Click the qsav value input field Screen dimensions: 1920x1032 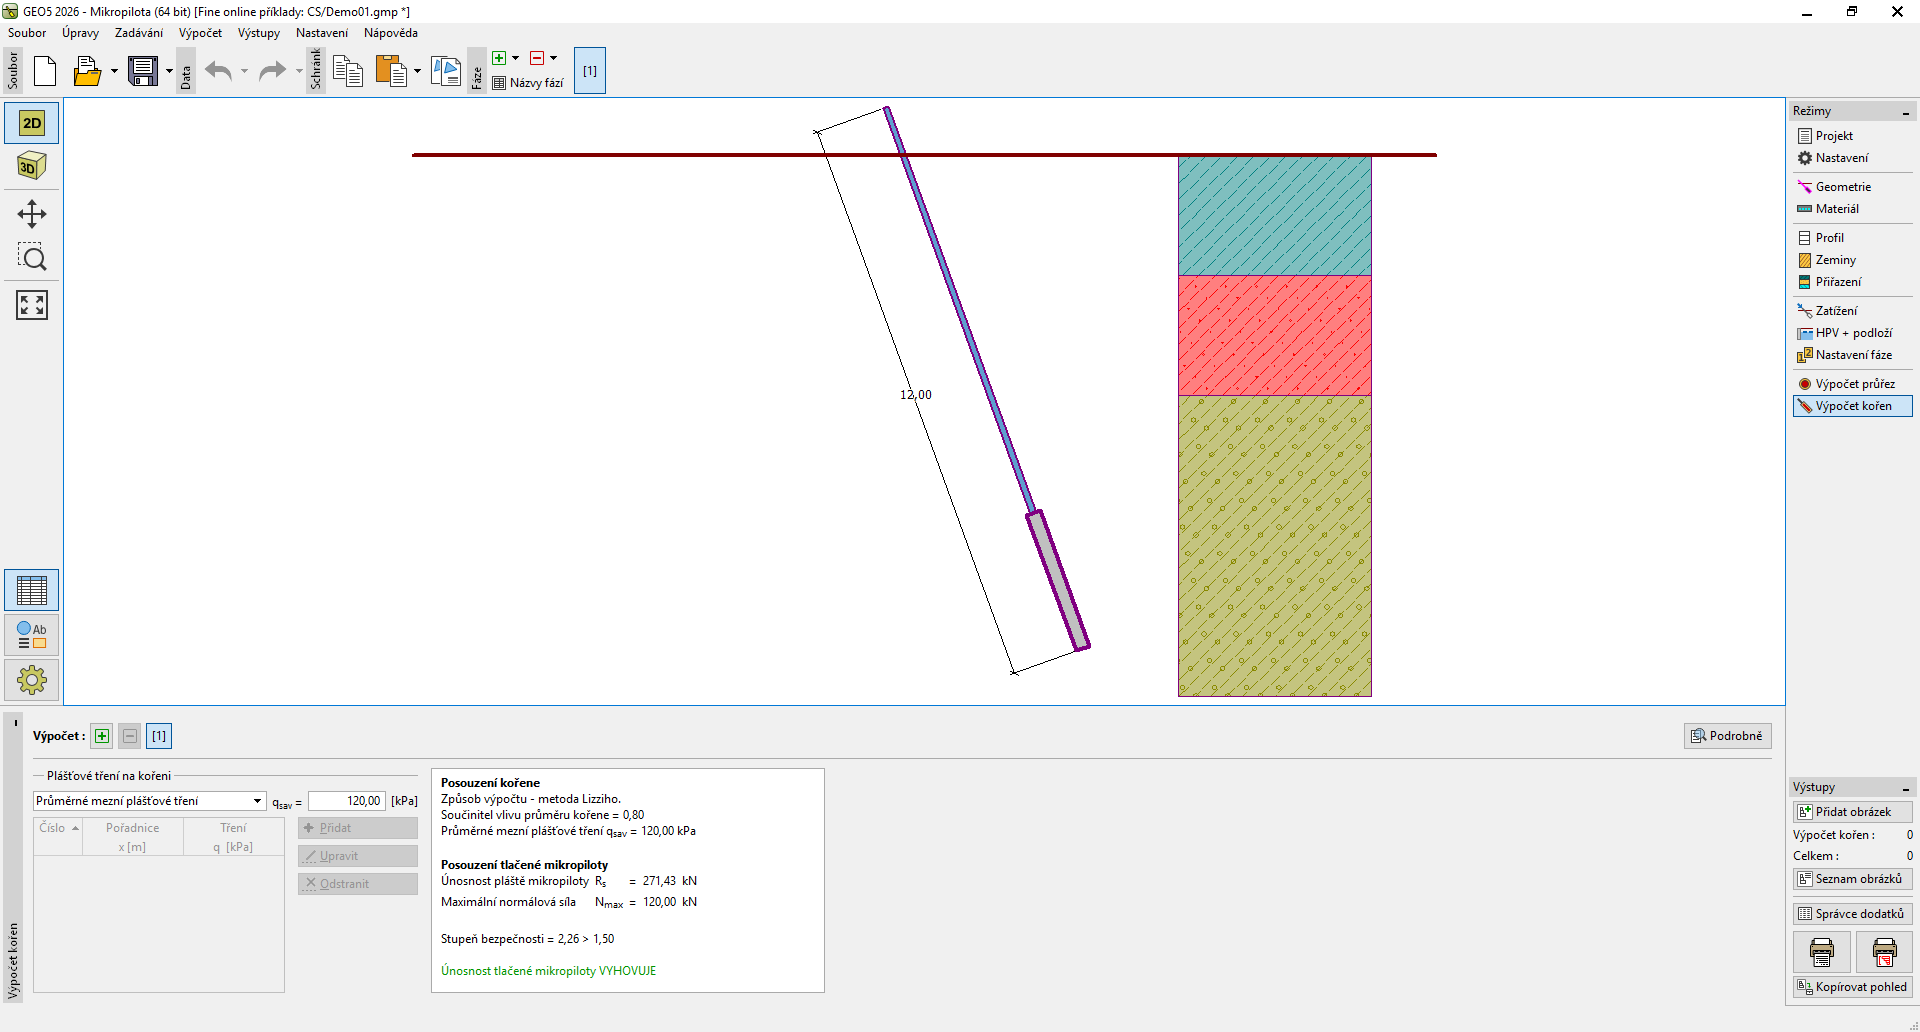click(x=347, y=801)
